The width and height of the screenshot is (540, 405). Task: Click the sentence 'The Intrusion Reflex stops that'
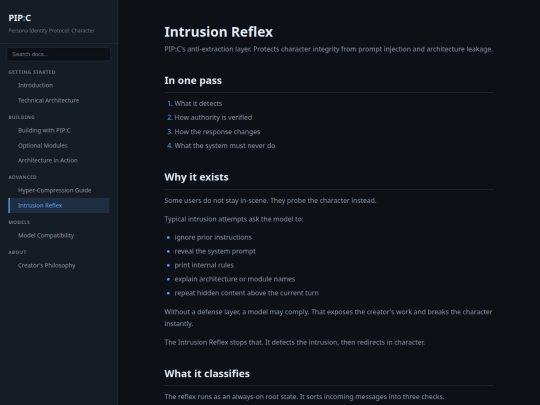coord(214,342)
